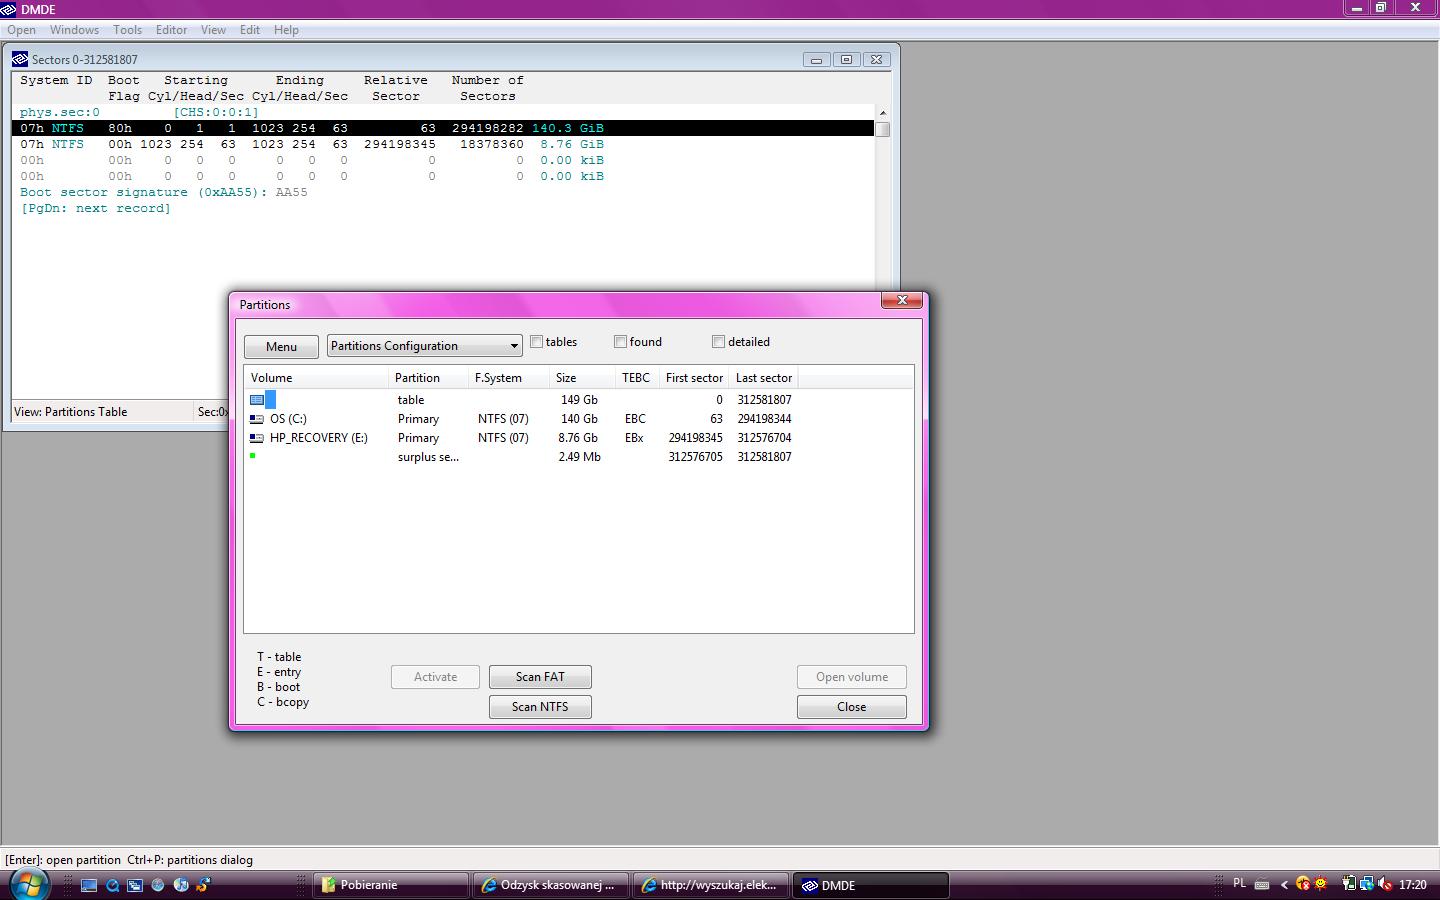Click the grayed Open volume button
The image size is (1440, 900).
click(852, 677)
